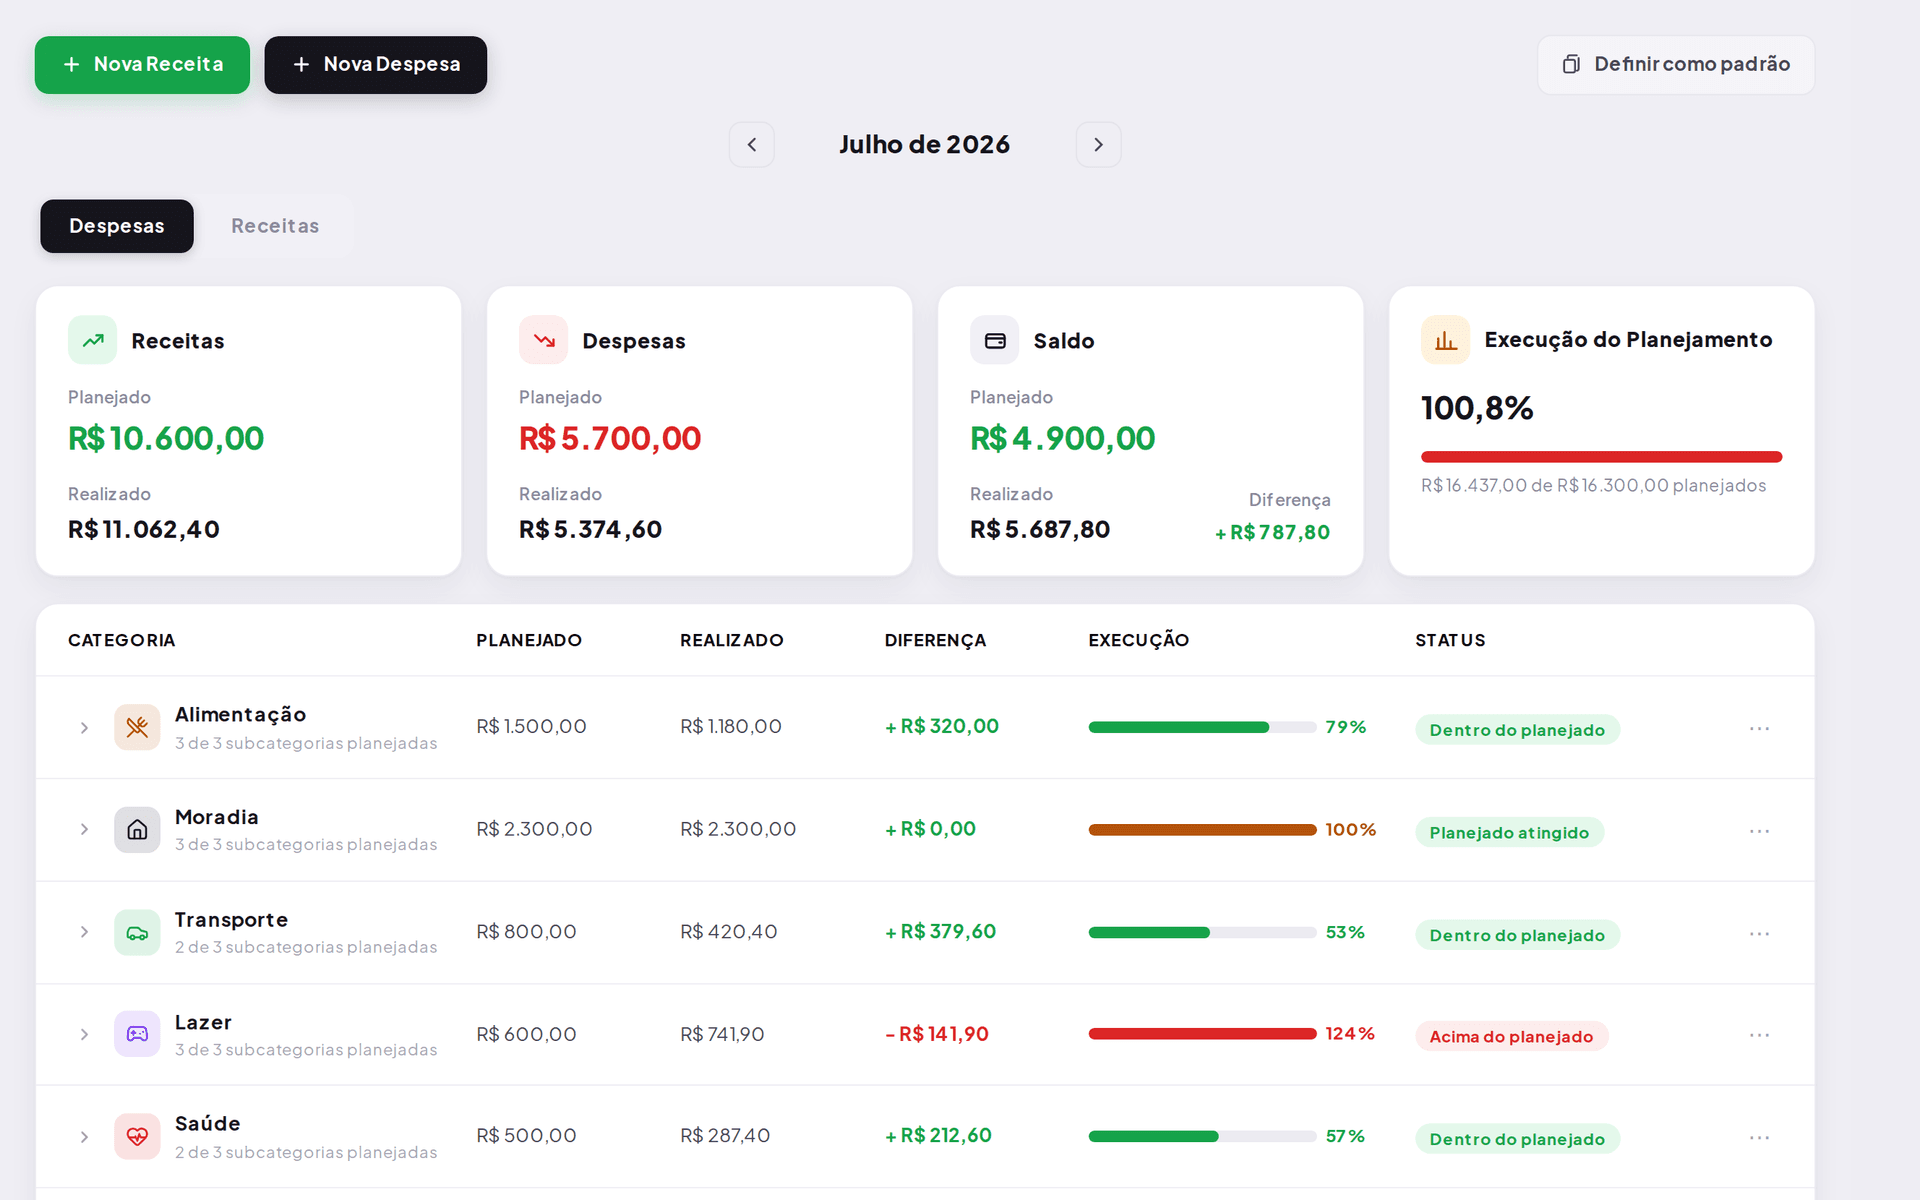Click Definir como padrão button

coord(1676,65)
